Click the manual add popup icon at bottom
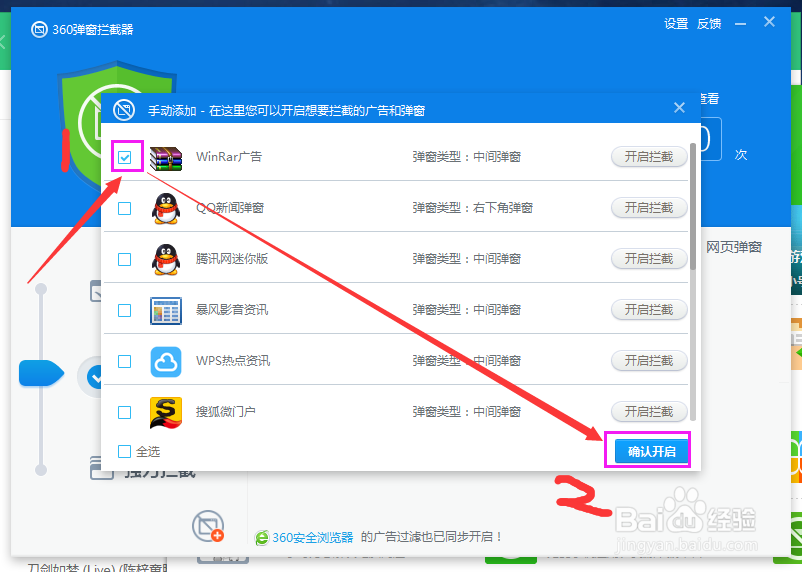Screen dimensions: 802x572 pyautogui.click(x=208, y=525)
